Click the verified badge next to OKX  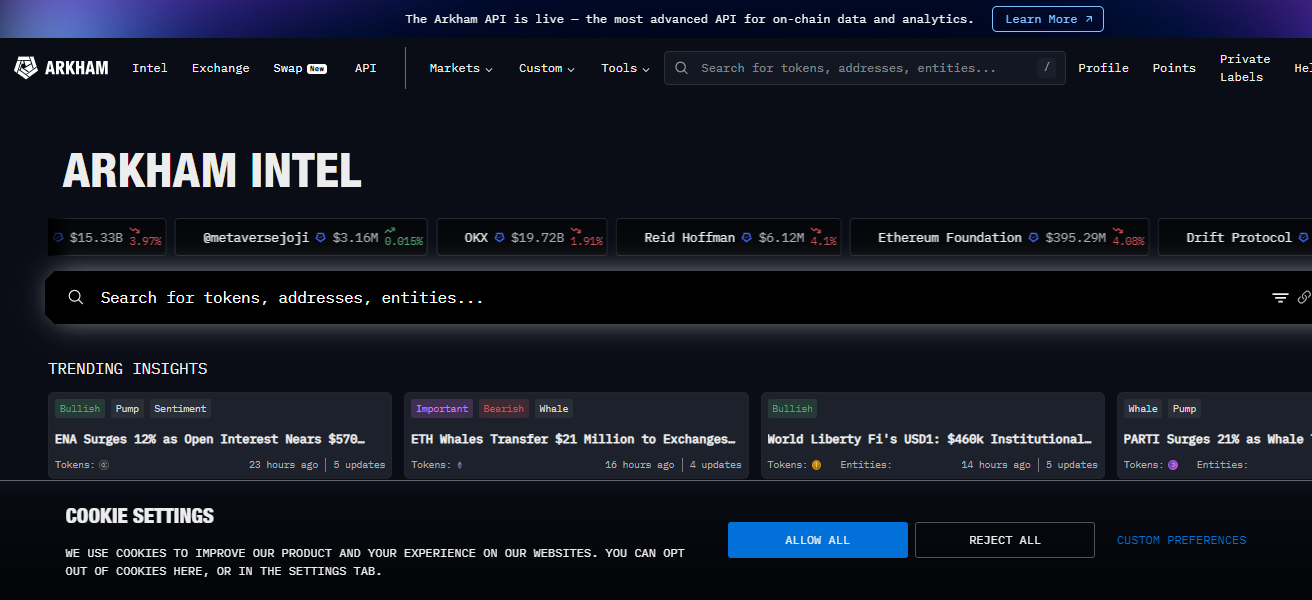coord(499,238)
